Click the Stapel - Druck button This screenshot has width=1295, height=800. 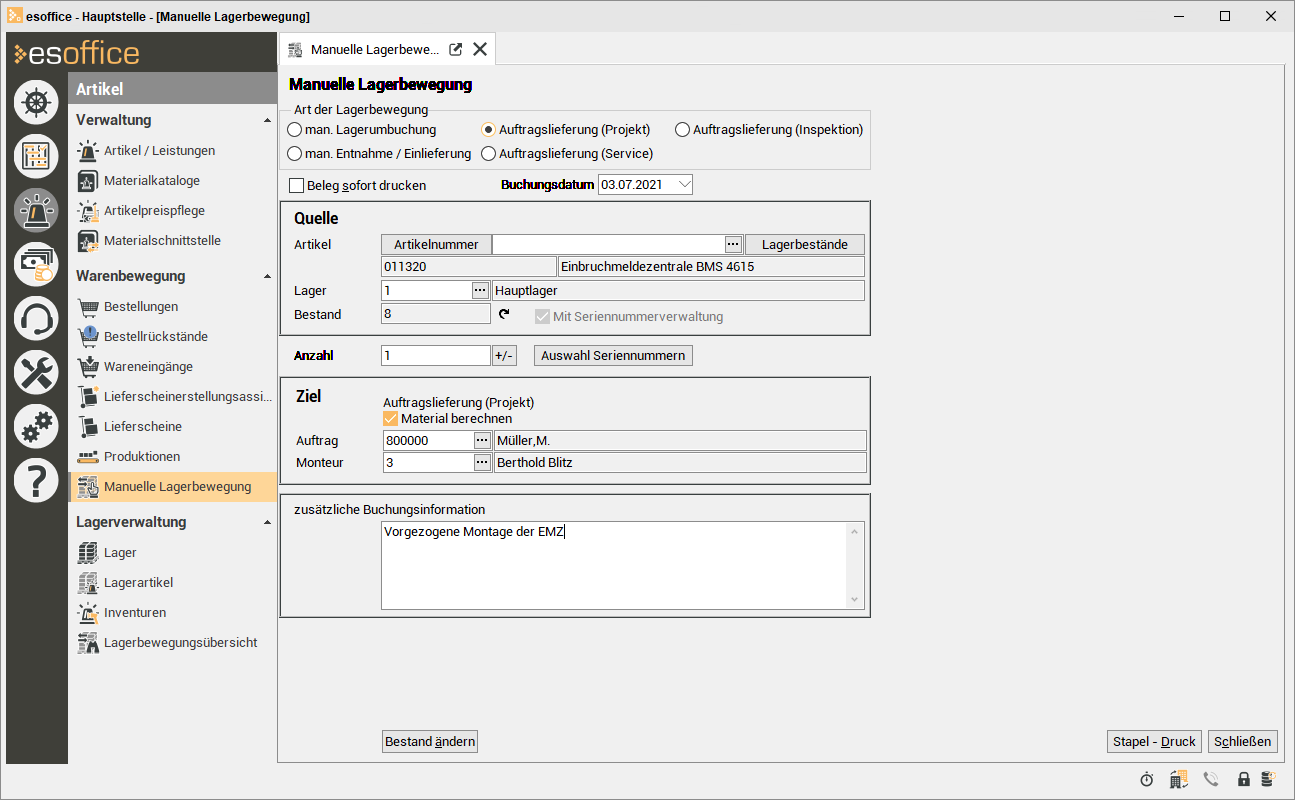click(1154, 742)
